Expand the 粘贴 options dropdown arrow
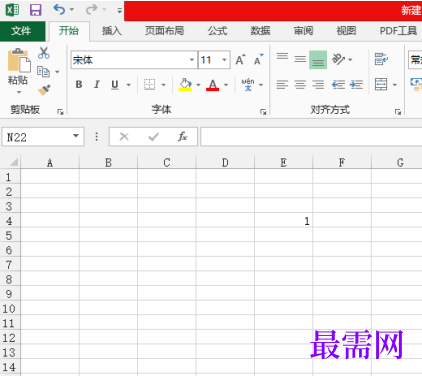 pyautogui.click(x=19, y=92)
